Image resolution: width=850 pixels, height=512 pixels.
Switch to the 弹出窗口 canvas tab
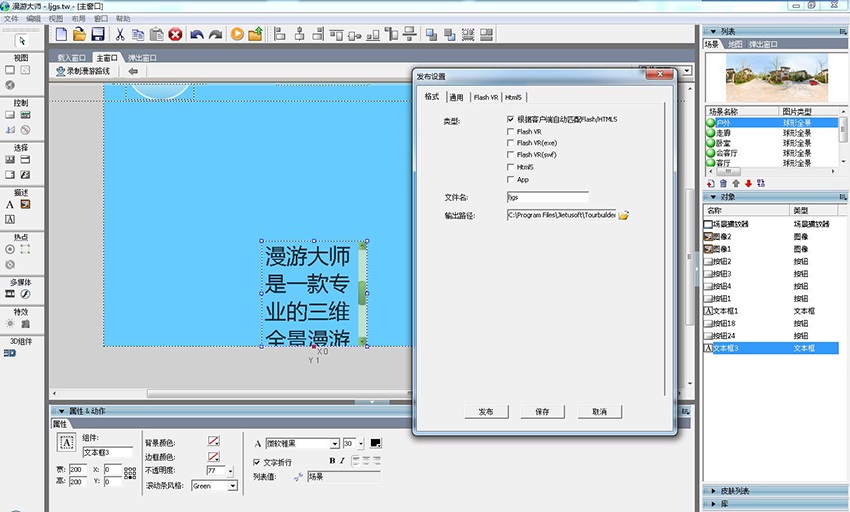[x=143, y=57]
